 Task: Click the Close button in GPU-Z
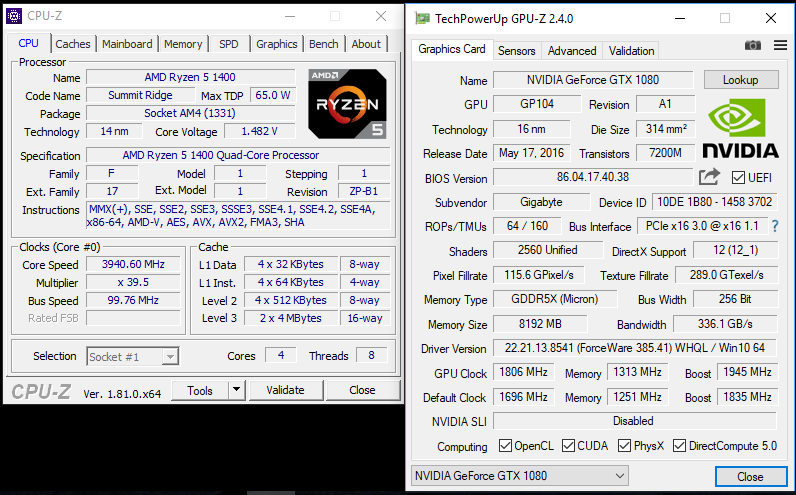tap(750, 477)
